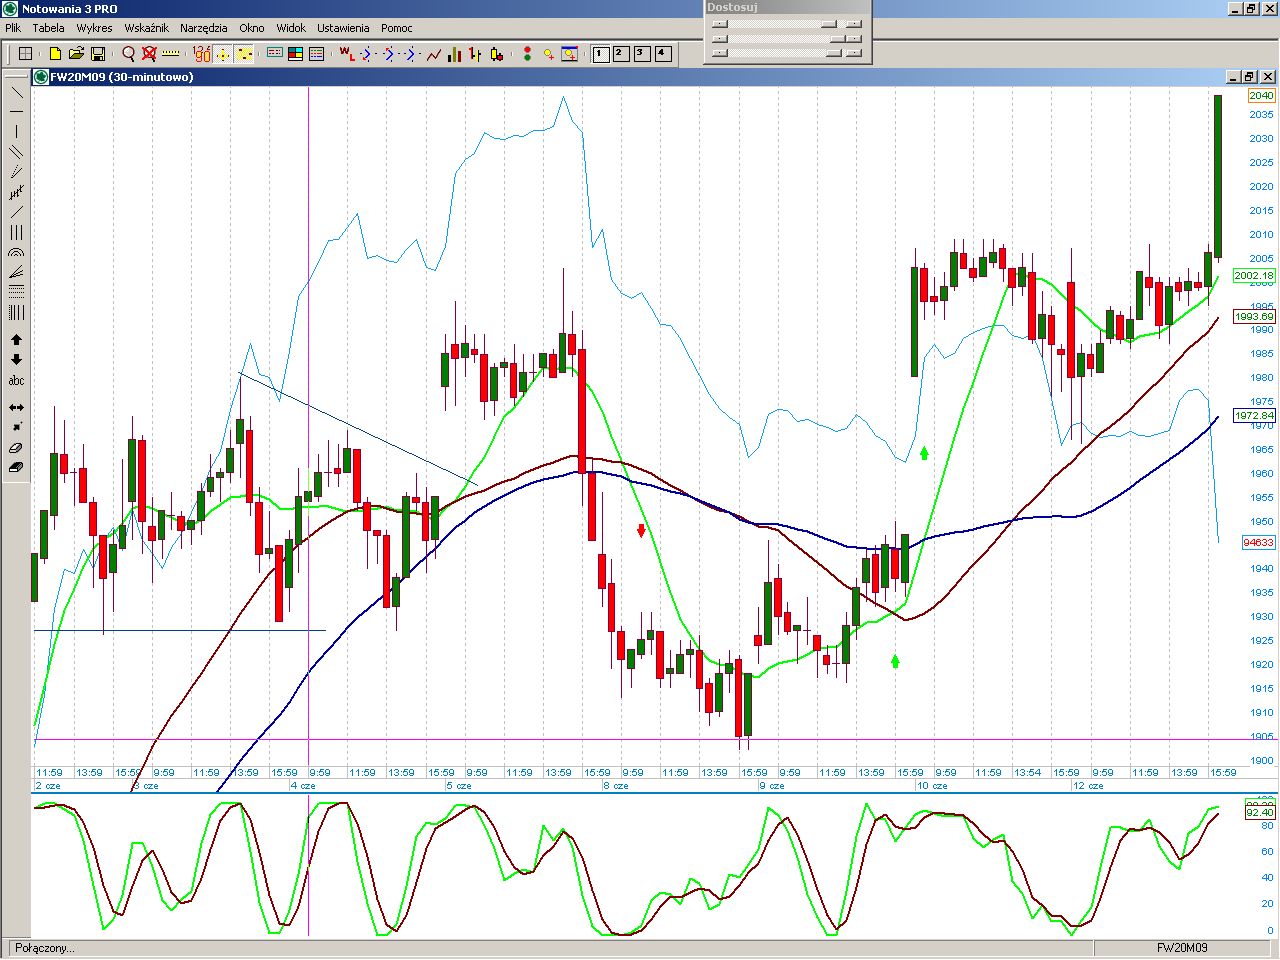Toggle the yellow dashed-line cursor button
Image resolution: width=1280 pixels, height=960 pixels.
click(245, 54)
